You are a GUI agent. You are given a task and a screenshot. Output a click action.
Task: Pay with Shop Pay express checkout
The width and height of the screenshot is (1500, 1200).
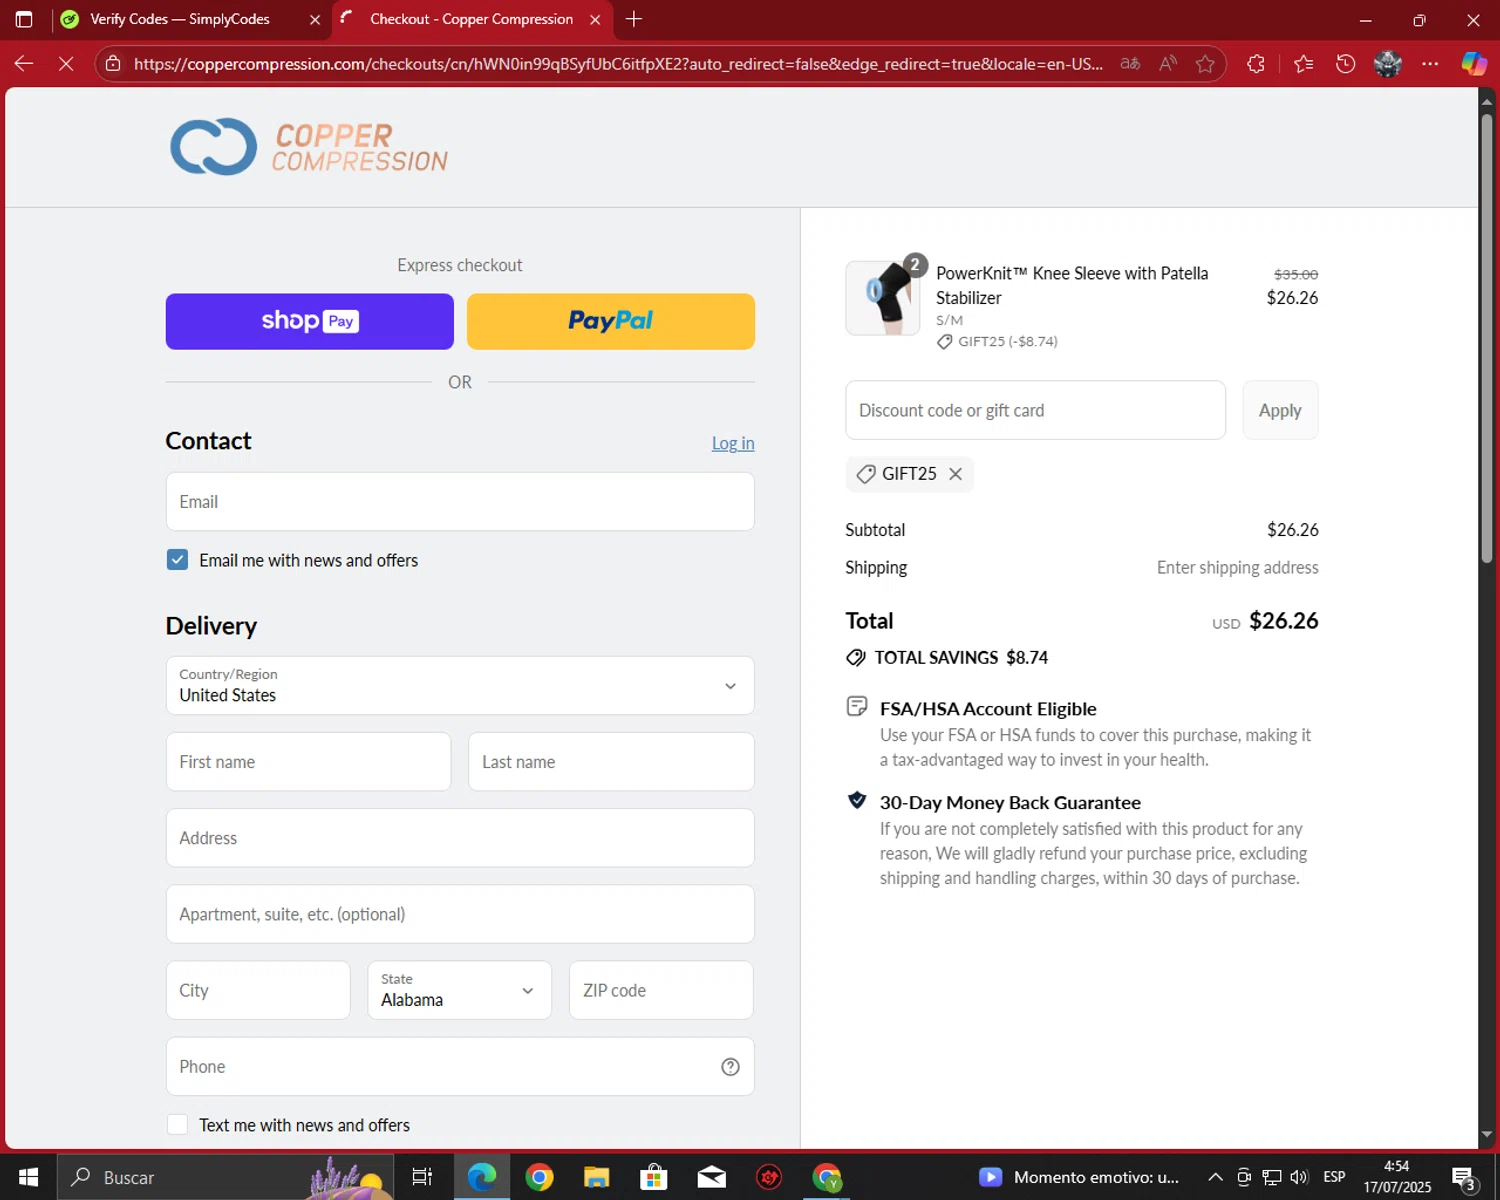pos(309,321)
